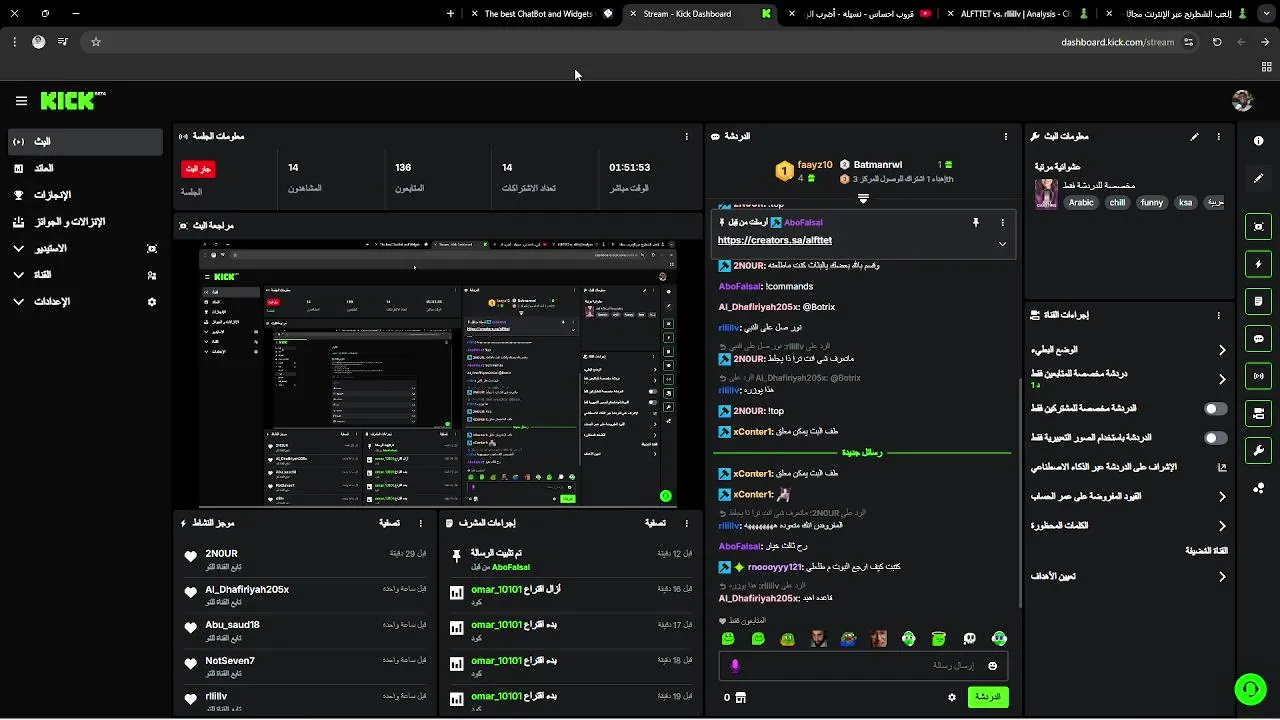Open chat settings gear icon
Viewport: 1280px width, 720px height.
pos(952,697)
